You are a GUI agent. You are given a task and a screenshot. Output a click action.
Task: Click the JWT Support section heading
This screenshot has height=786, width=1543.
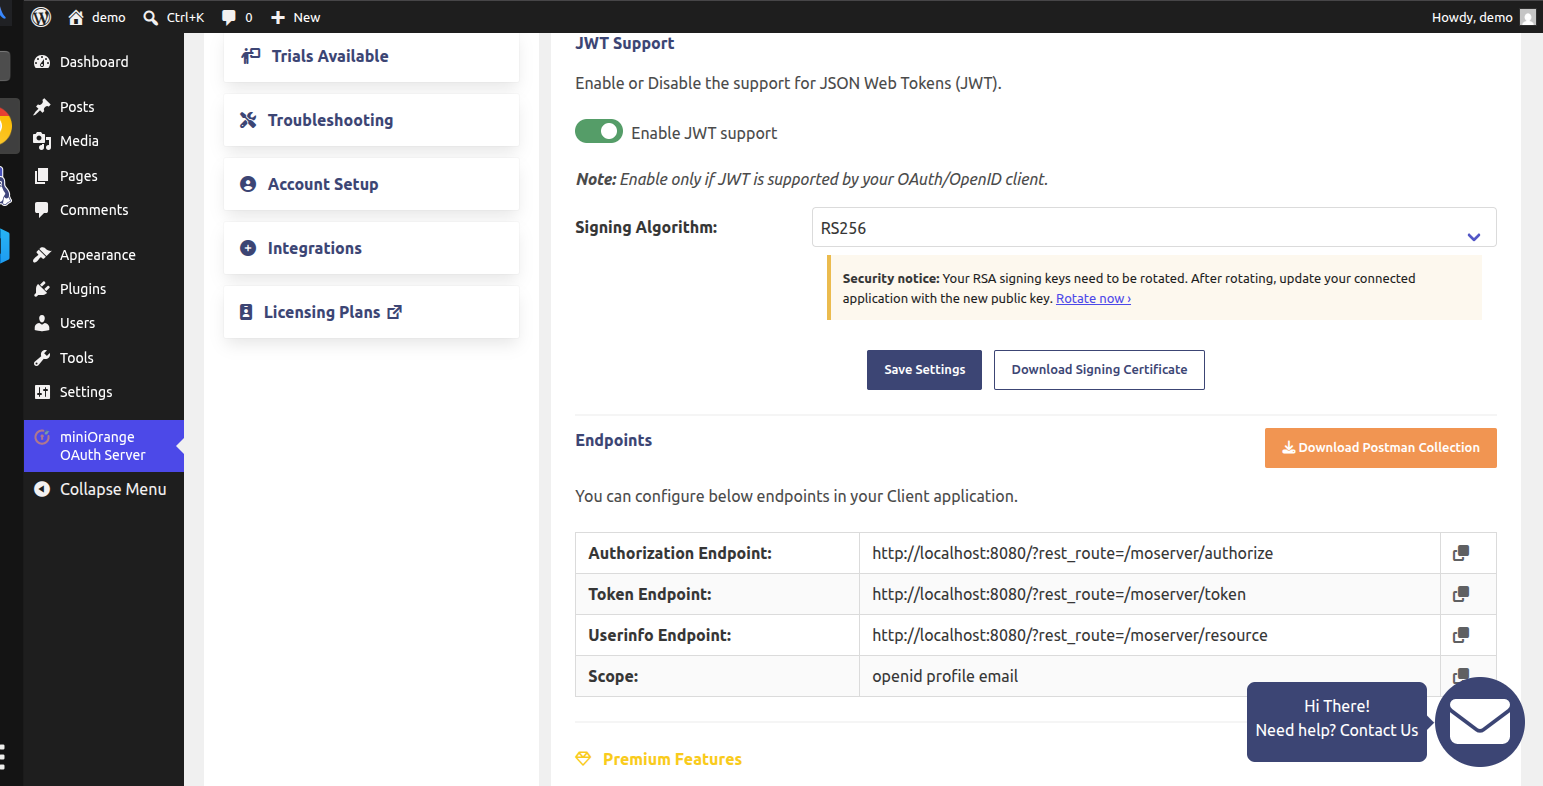click(625, 43)
